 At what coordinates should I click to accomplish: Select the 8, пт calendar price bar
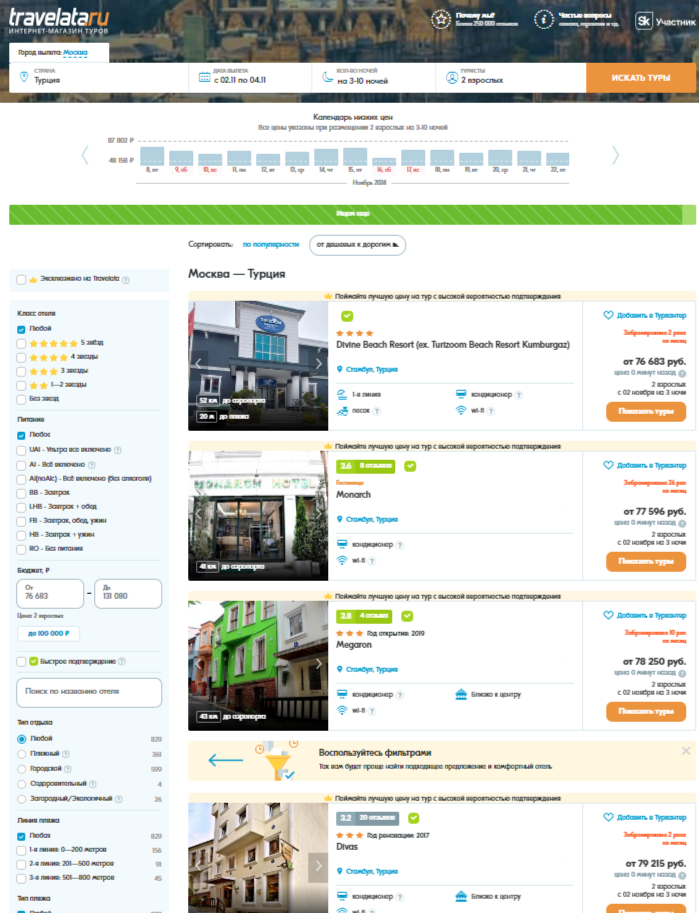pos(151,156)
